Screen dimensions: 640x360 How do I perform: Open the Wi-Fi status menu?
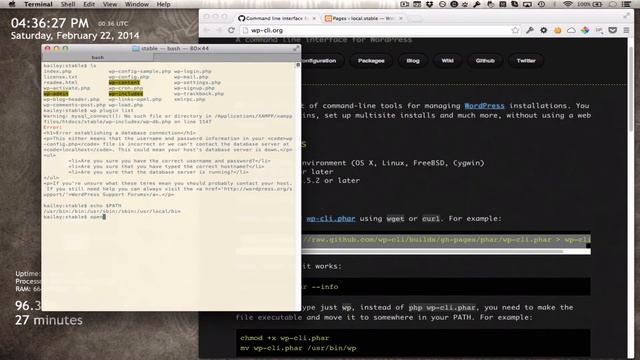(567, 4)
